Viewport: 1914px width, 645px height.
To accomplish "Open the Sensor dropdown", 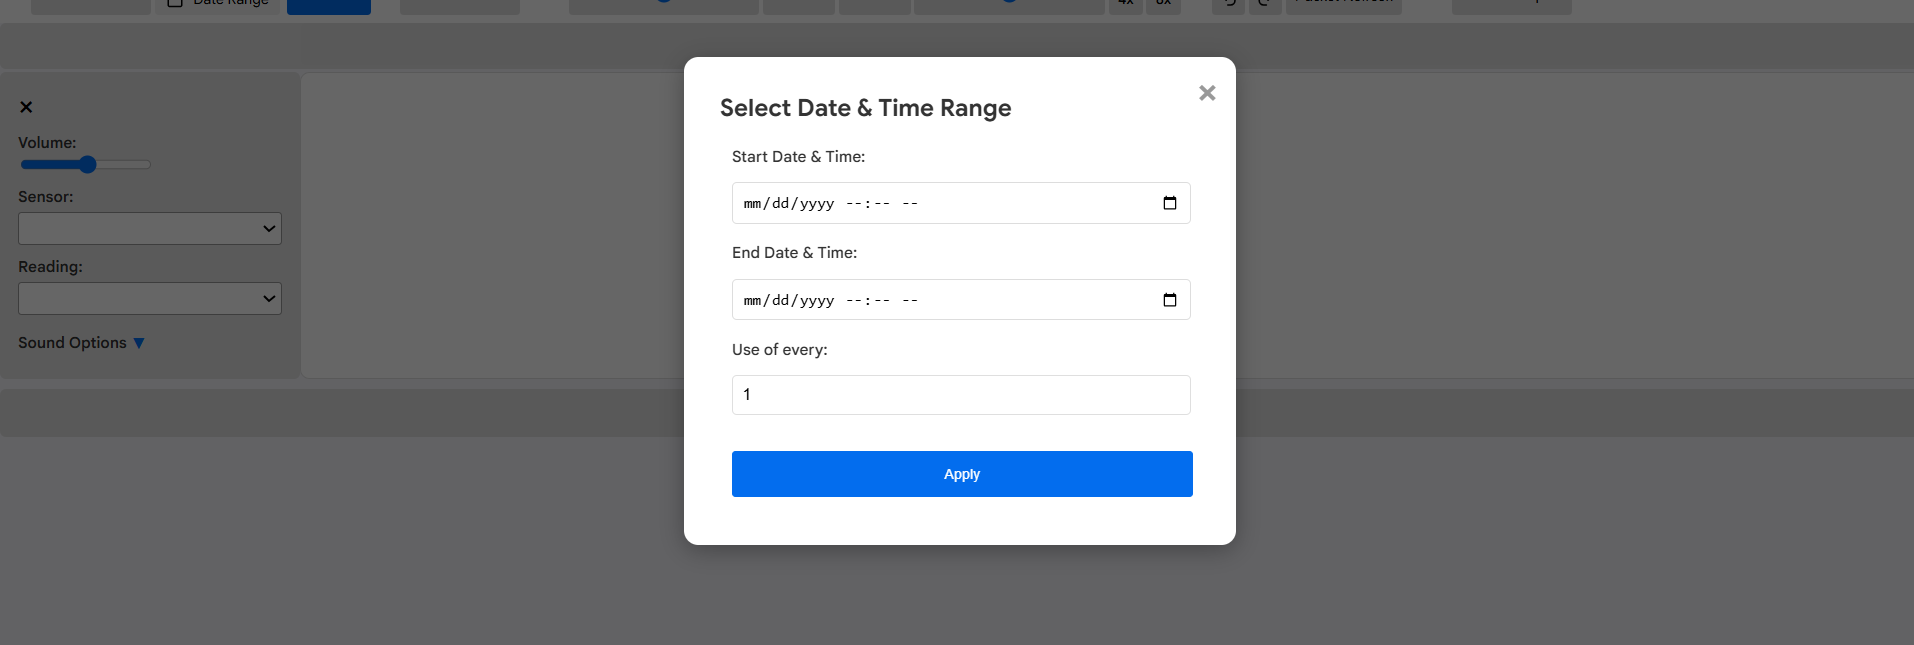I will point(149,228).
